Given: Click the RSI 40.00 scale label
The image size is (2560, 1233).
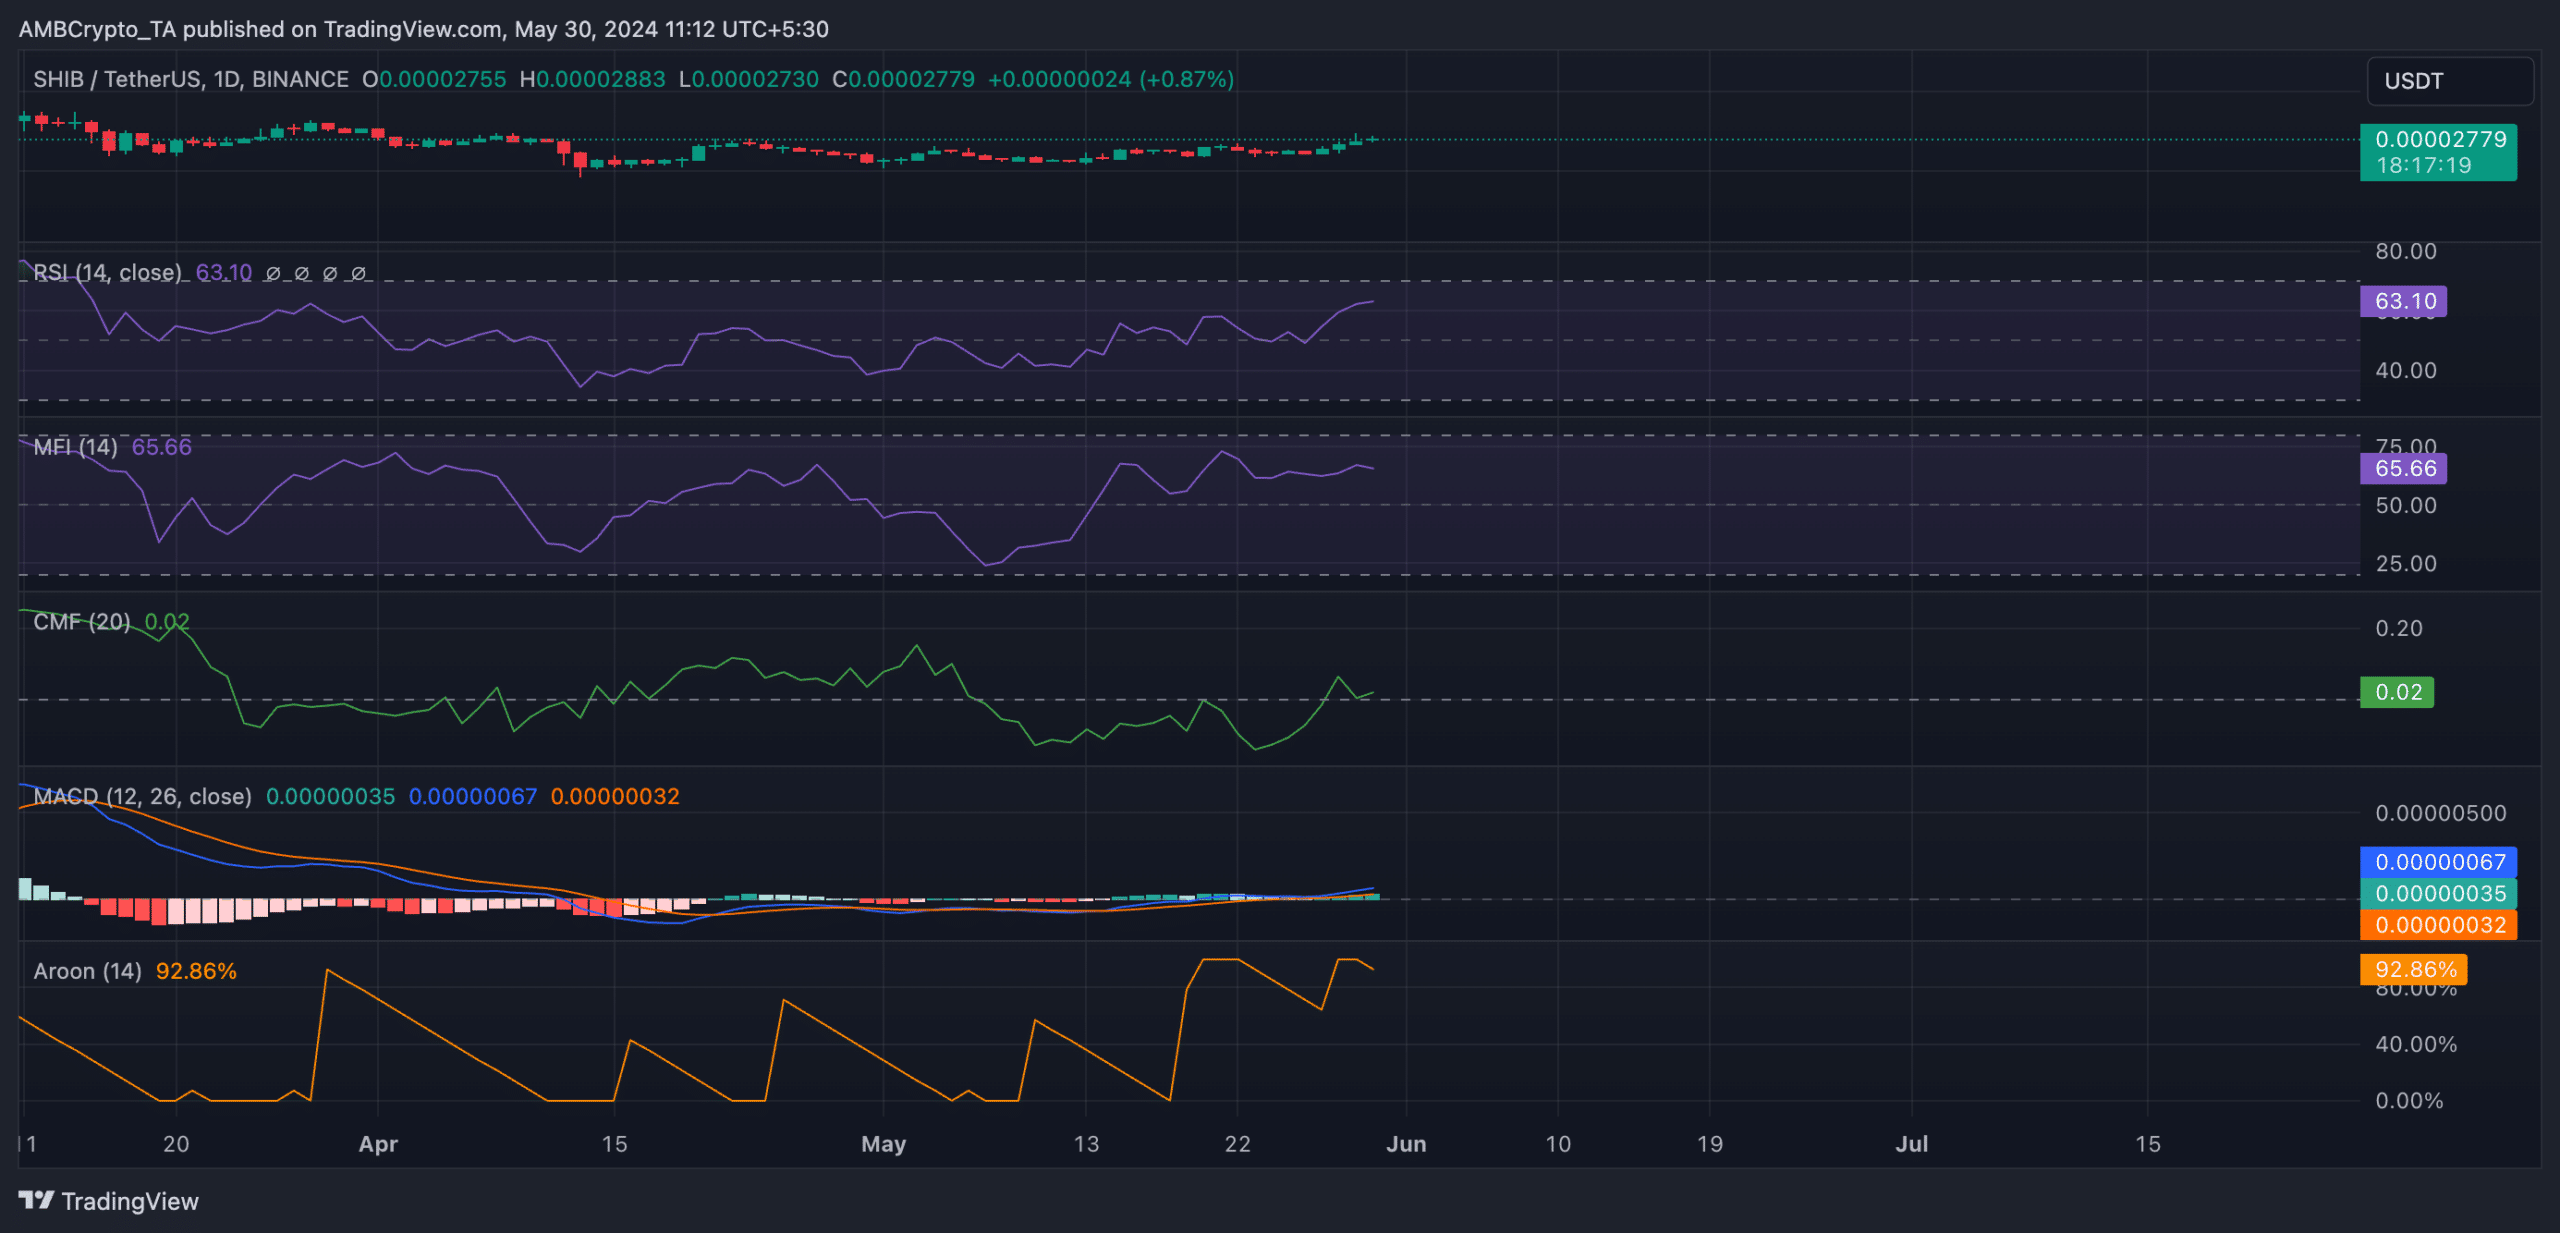Looking at the screenshot, I should (x=2406, y=370).
